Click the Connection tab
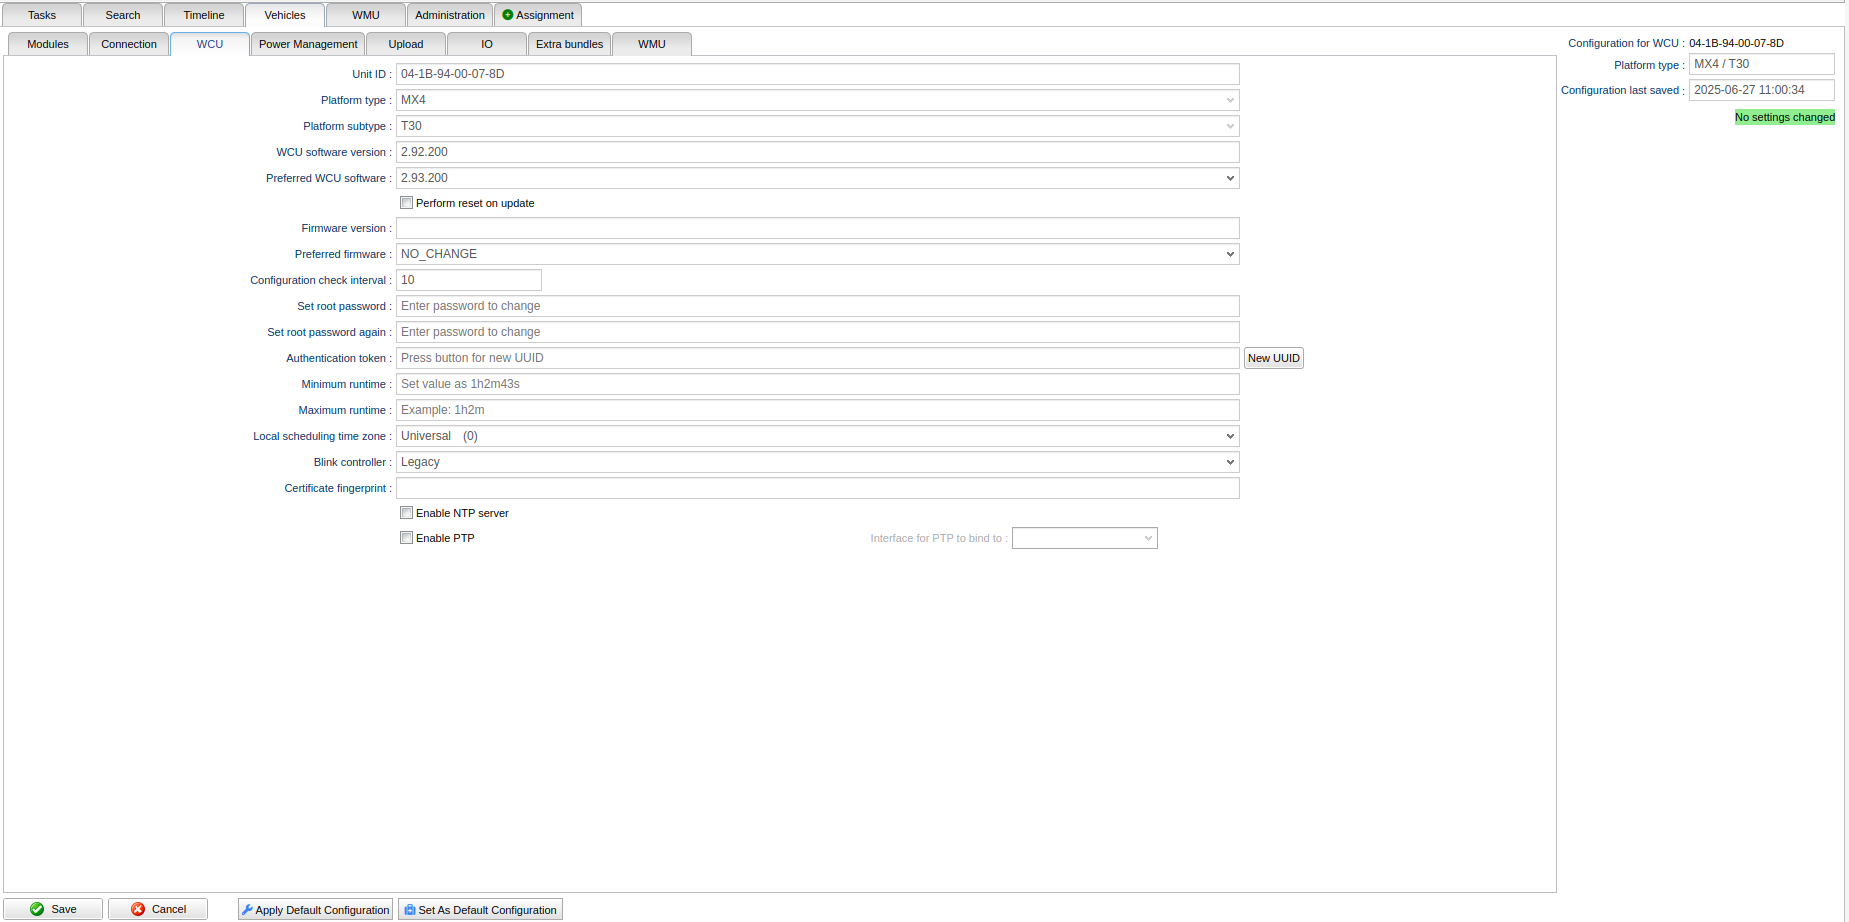Image resolution: width=1849 pixels, height=922 pixels. click(129, 44)
